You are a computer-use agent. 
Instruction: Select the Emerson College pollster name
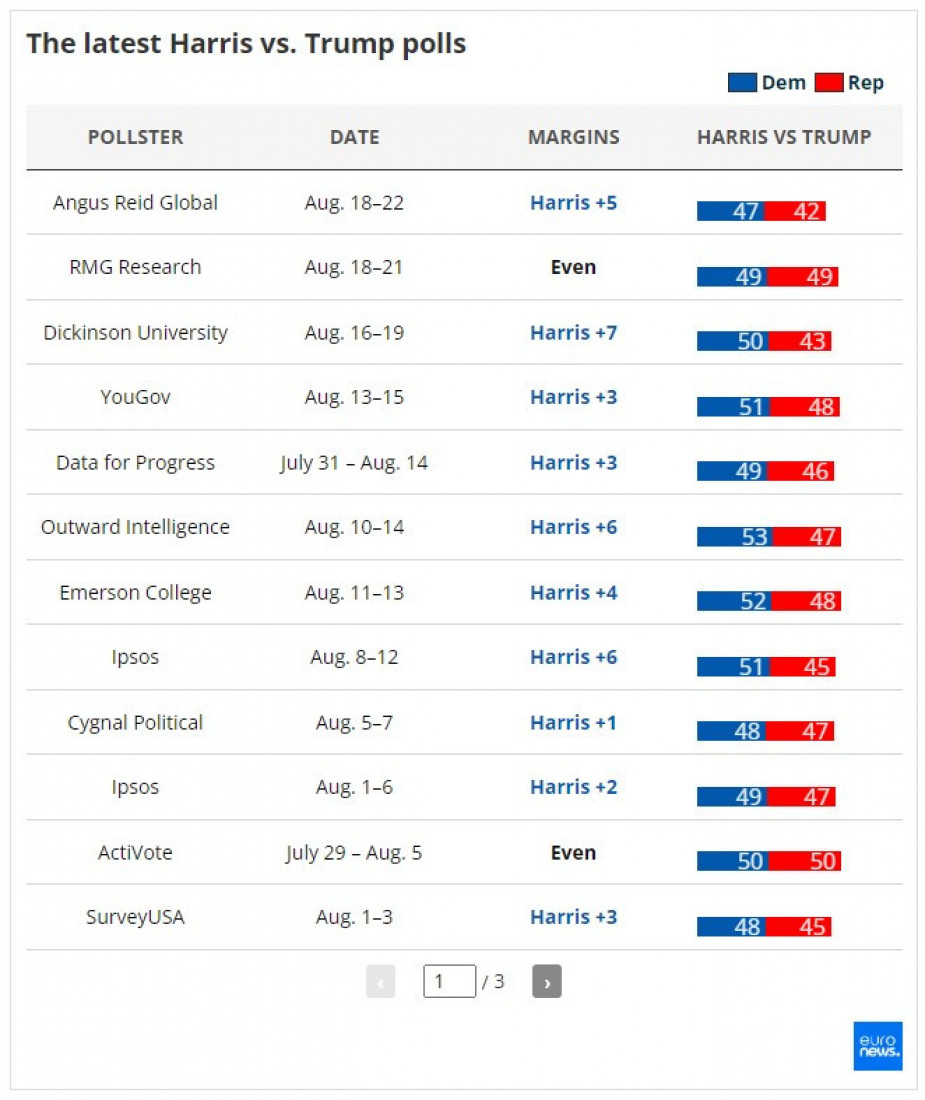coord(135,593)
